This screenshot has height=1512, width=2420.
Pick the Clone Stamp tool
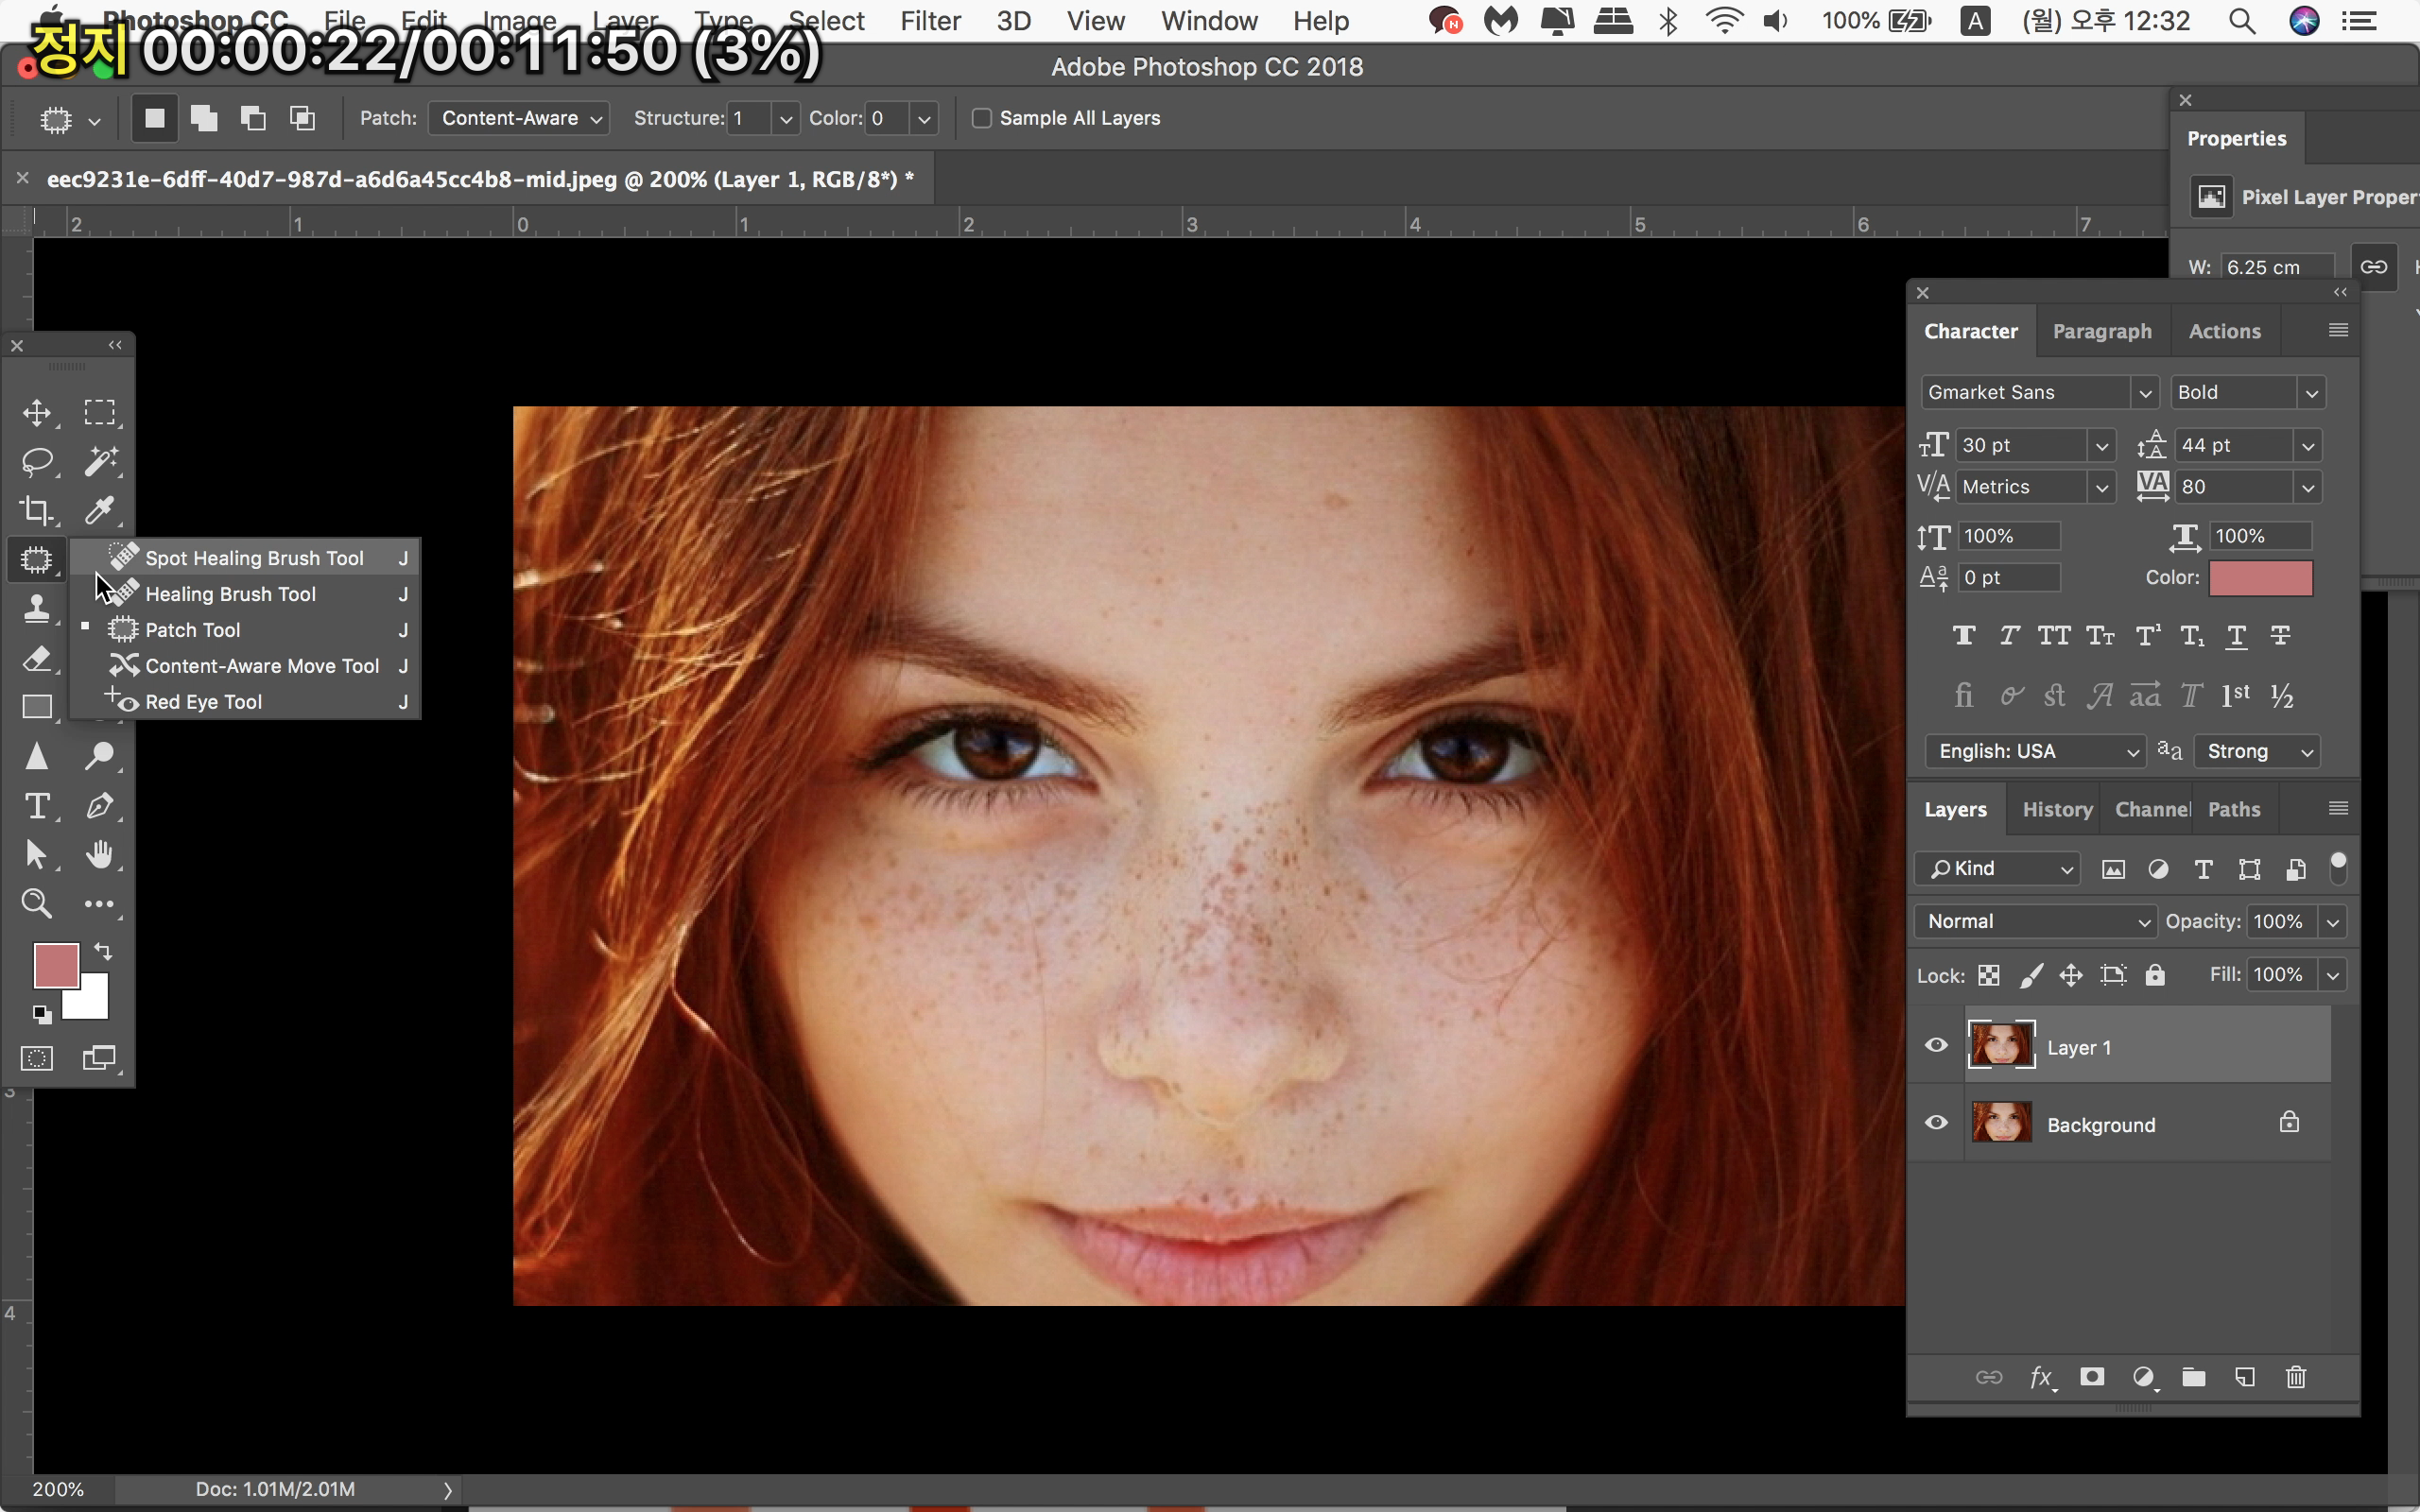point(37,608)
